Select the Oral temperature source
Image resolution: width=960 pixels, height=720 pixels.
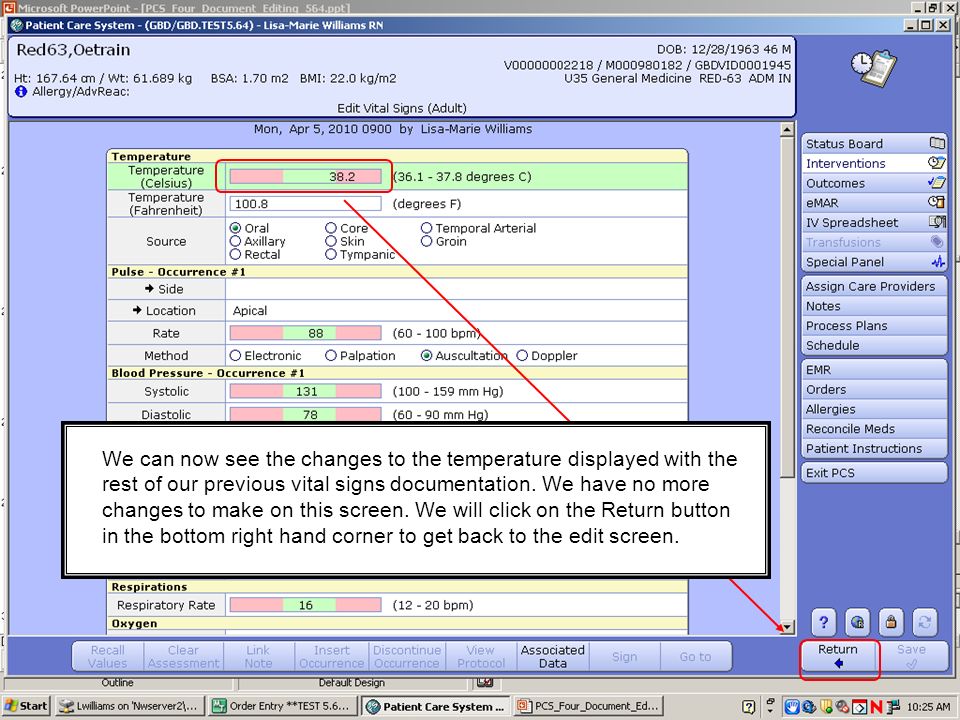[236, 228]
